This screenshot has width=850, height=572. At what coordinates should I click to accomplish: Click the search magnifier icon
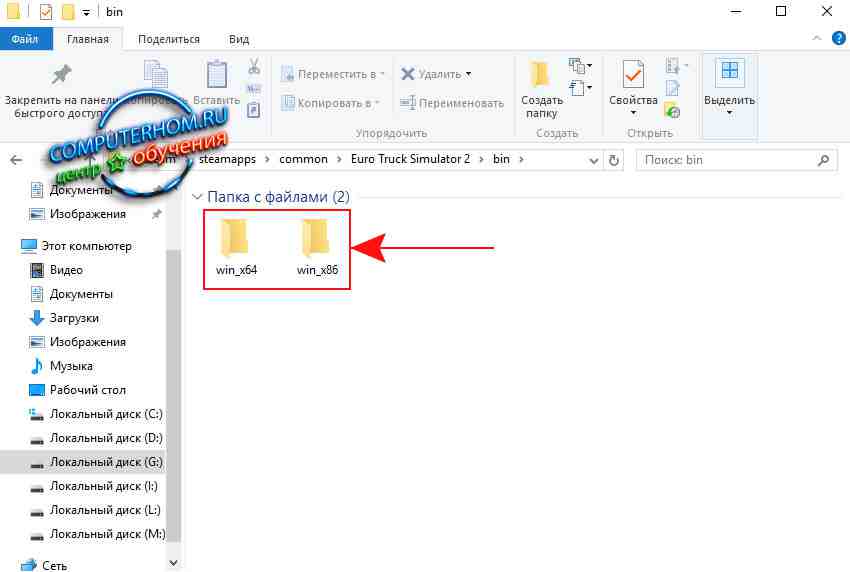pos(823,159)
